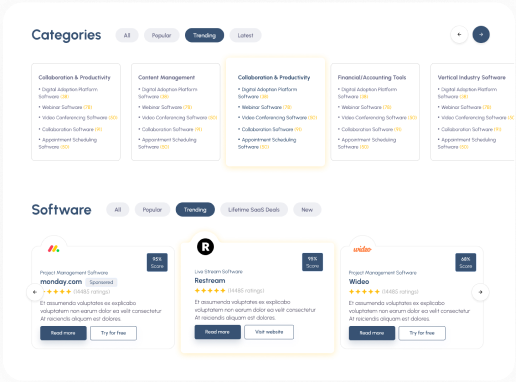Click Digital Adoption Platform Software in highlighted card
This screenshot has height=382, width=516.
pos(267,93)
